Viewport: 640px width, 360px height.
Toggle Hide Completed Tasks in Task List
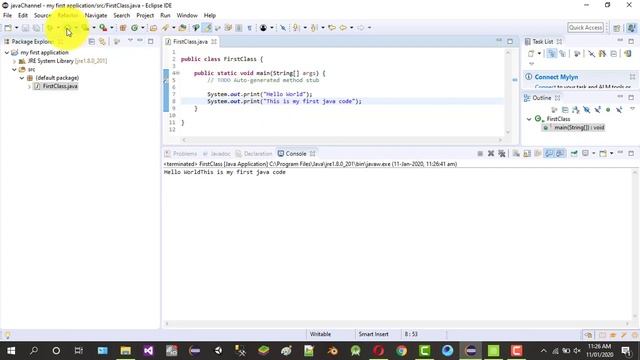[591, 53]
